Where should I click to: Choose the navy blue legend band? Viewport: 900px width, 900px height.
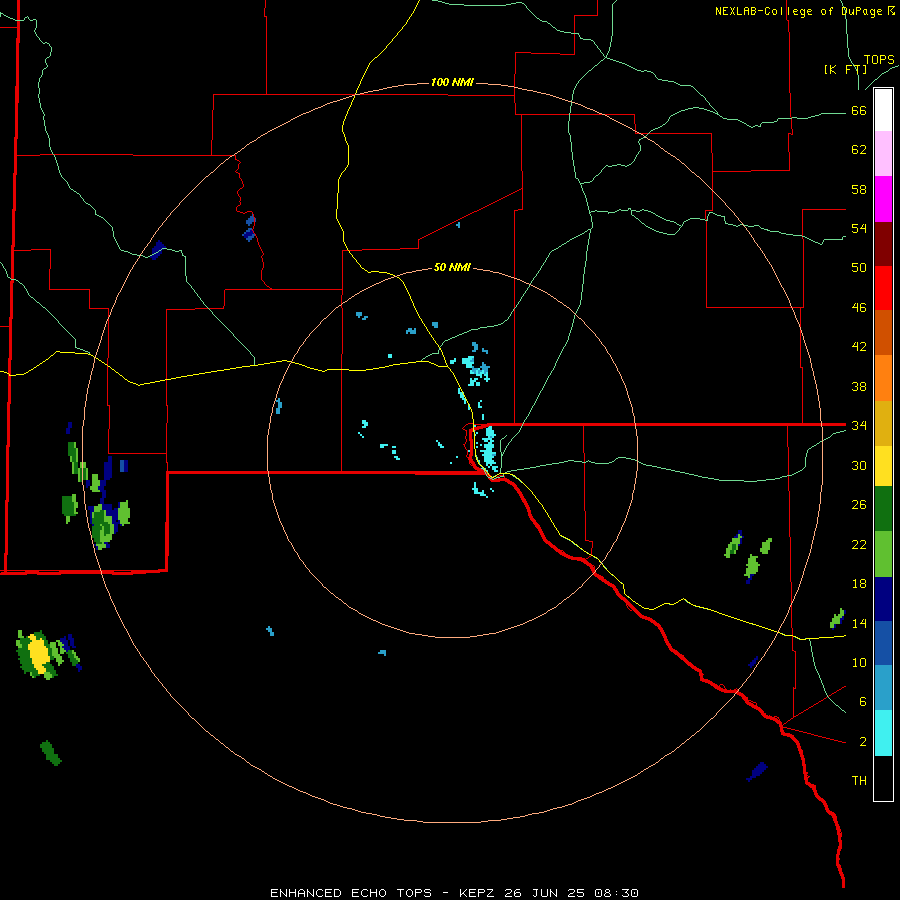(x=883, y=599)
